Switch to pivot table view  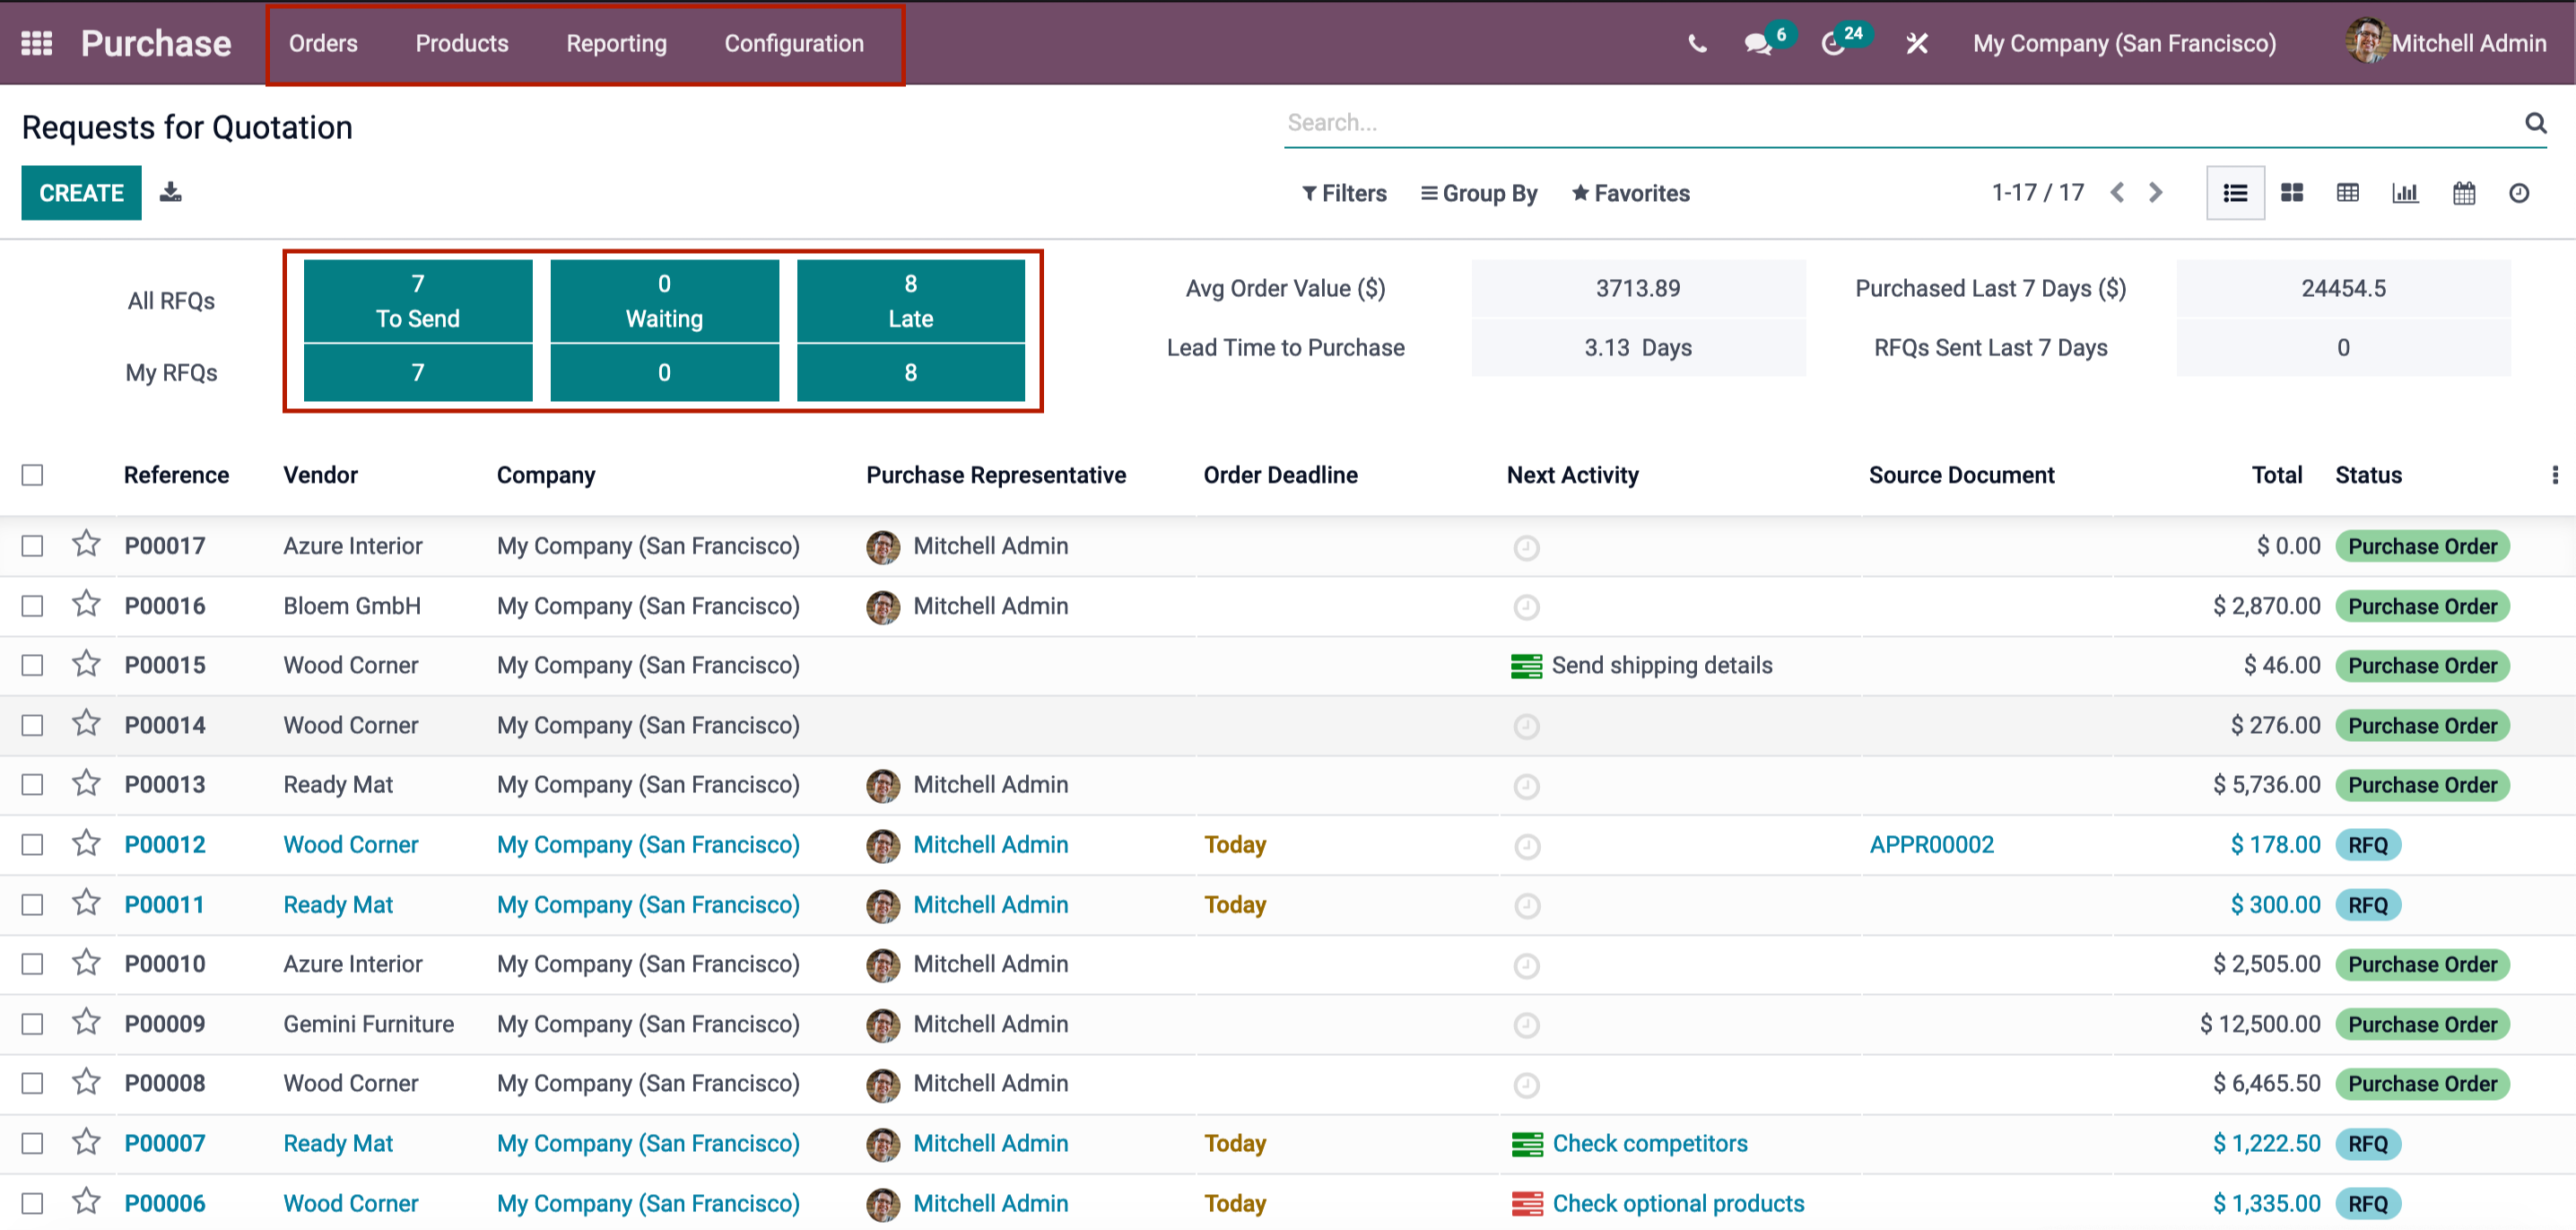[x=2348, y=193]
